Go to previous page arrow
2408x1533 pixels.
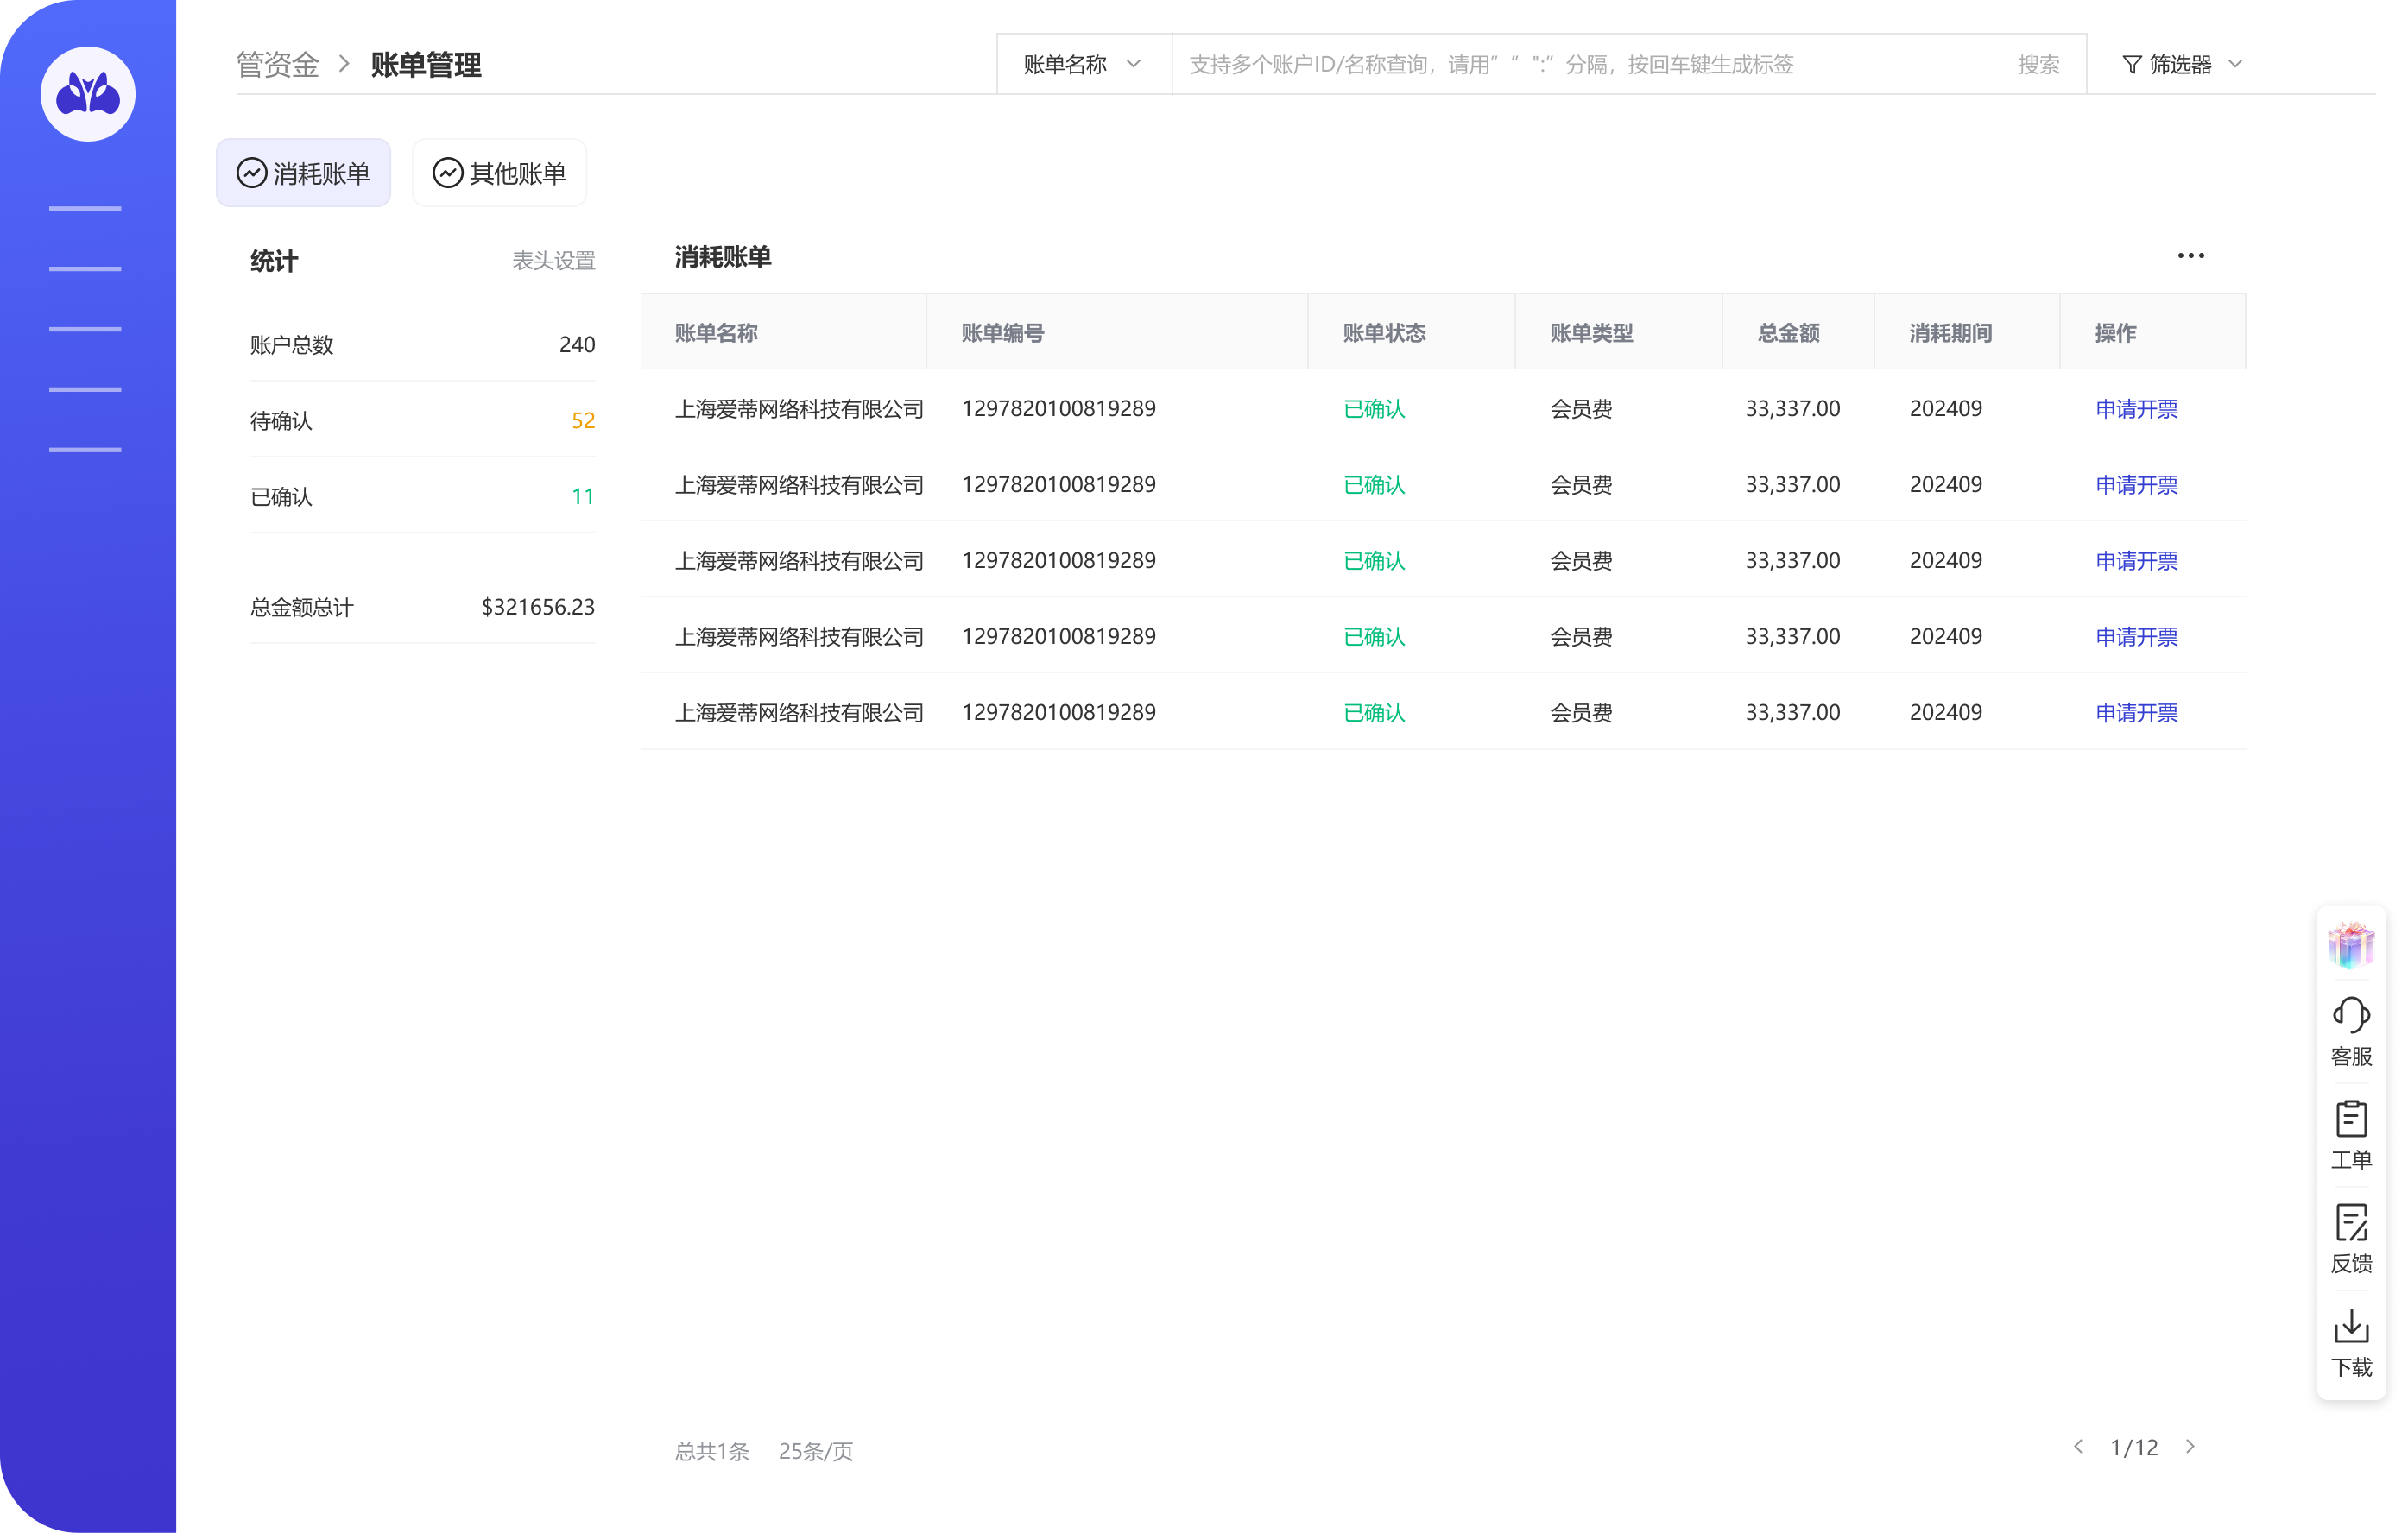pos(2078,1447)
